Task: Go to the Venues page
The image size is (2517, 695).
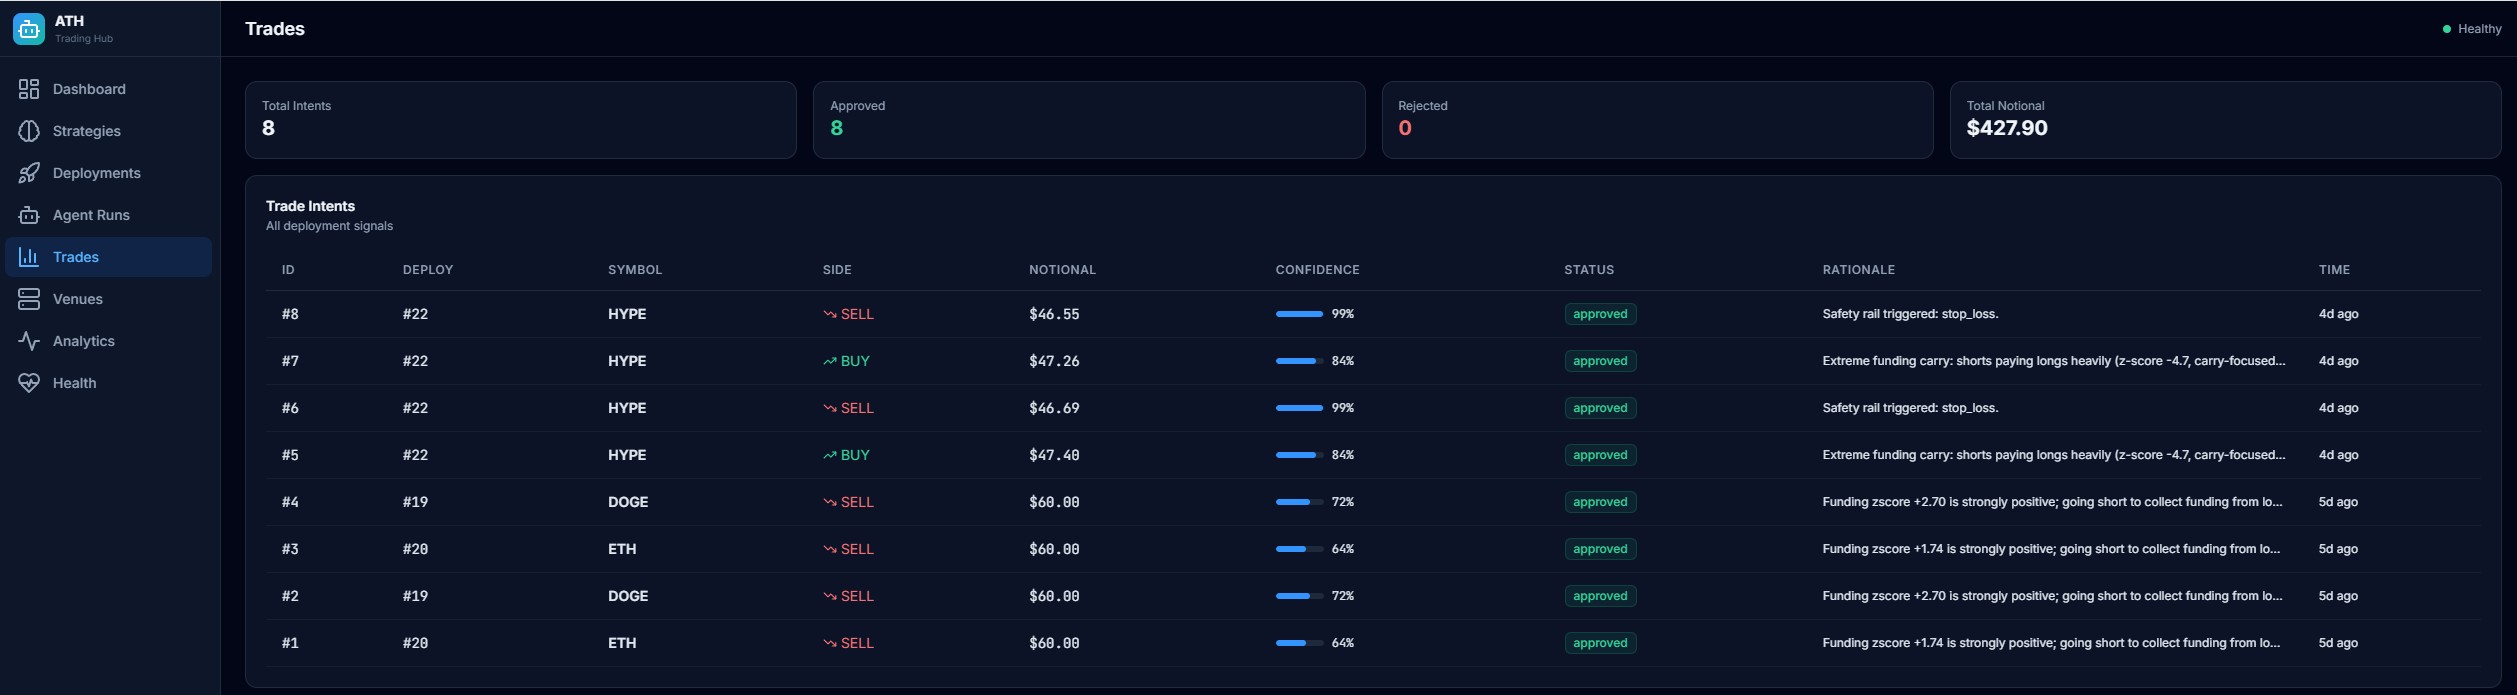Action: tap(77, 299)
